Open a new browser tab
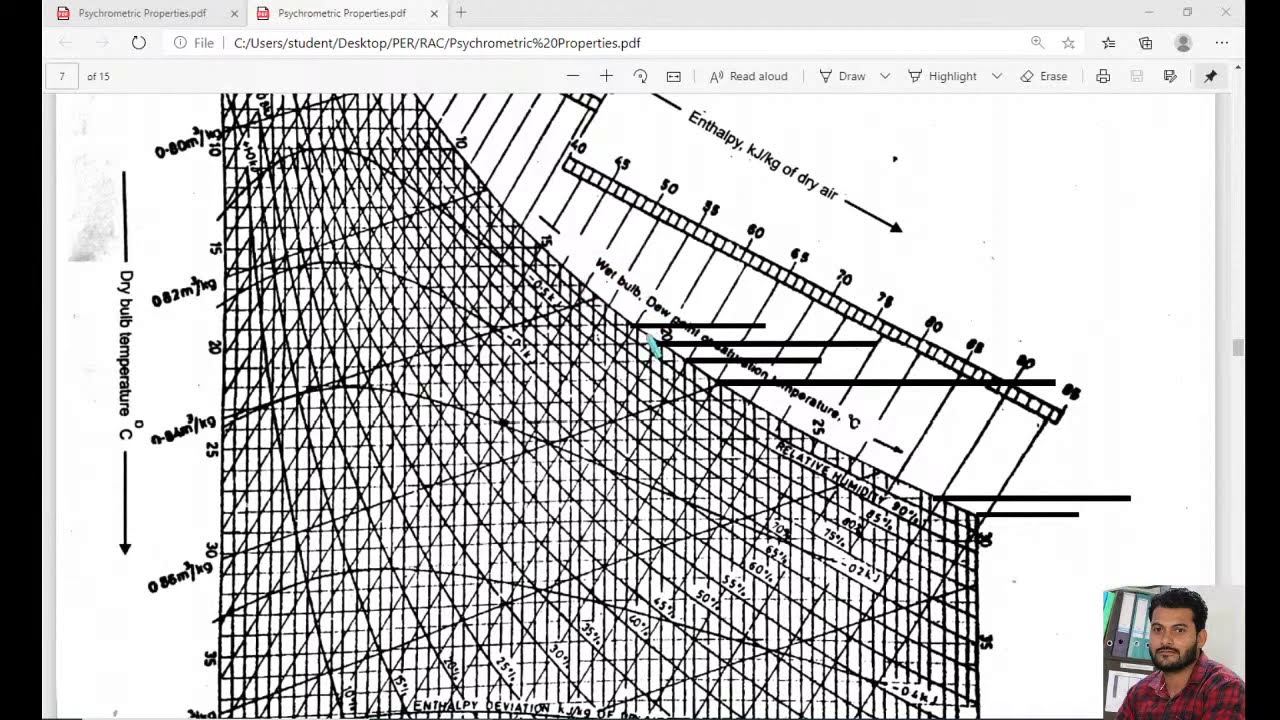Screen dimensions: 1280x720 [x=461, y=13]
